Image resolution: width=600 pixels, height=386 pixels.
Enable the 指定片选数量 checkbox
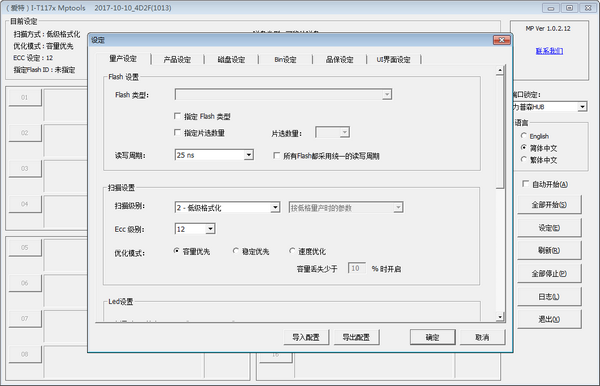click(177, 132)
